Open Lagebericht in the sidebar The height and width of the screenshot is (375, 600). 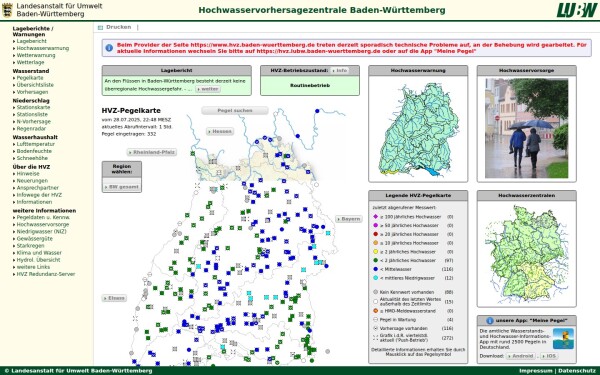pyautogui.click(x=31, y=41)
